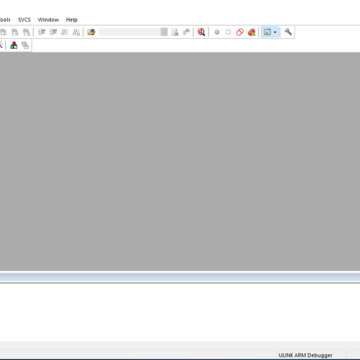Insert or remove a breakpoint
360x360 pixels.
click(x=217, y=32)
